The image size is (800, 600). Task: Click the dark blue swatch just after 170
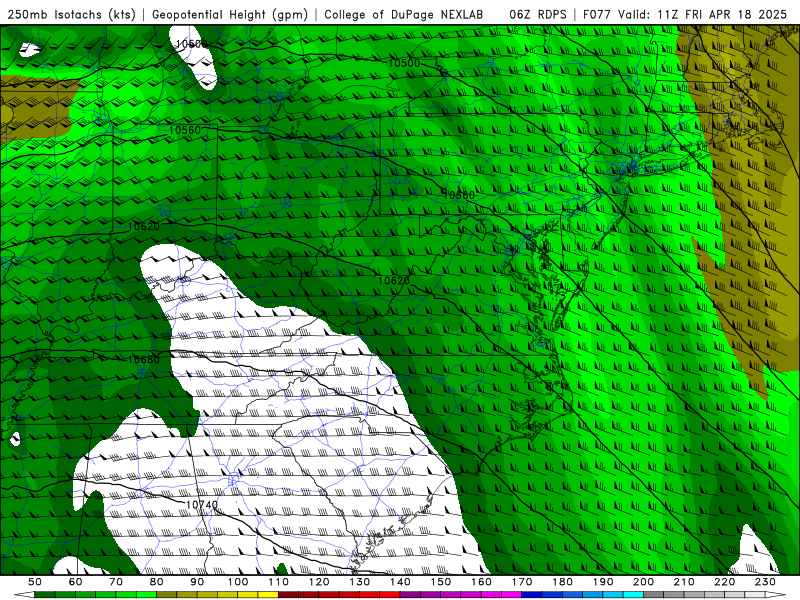(532, 595)
